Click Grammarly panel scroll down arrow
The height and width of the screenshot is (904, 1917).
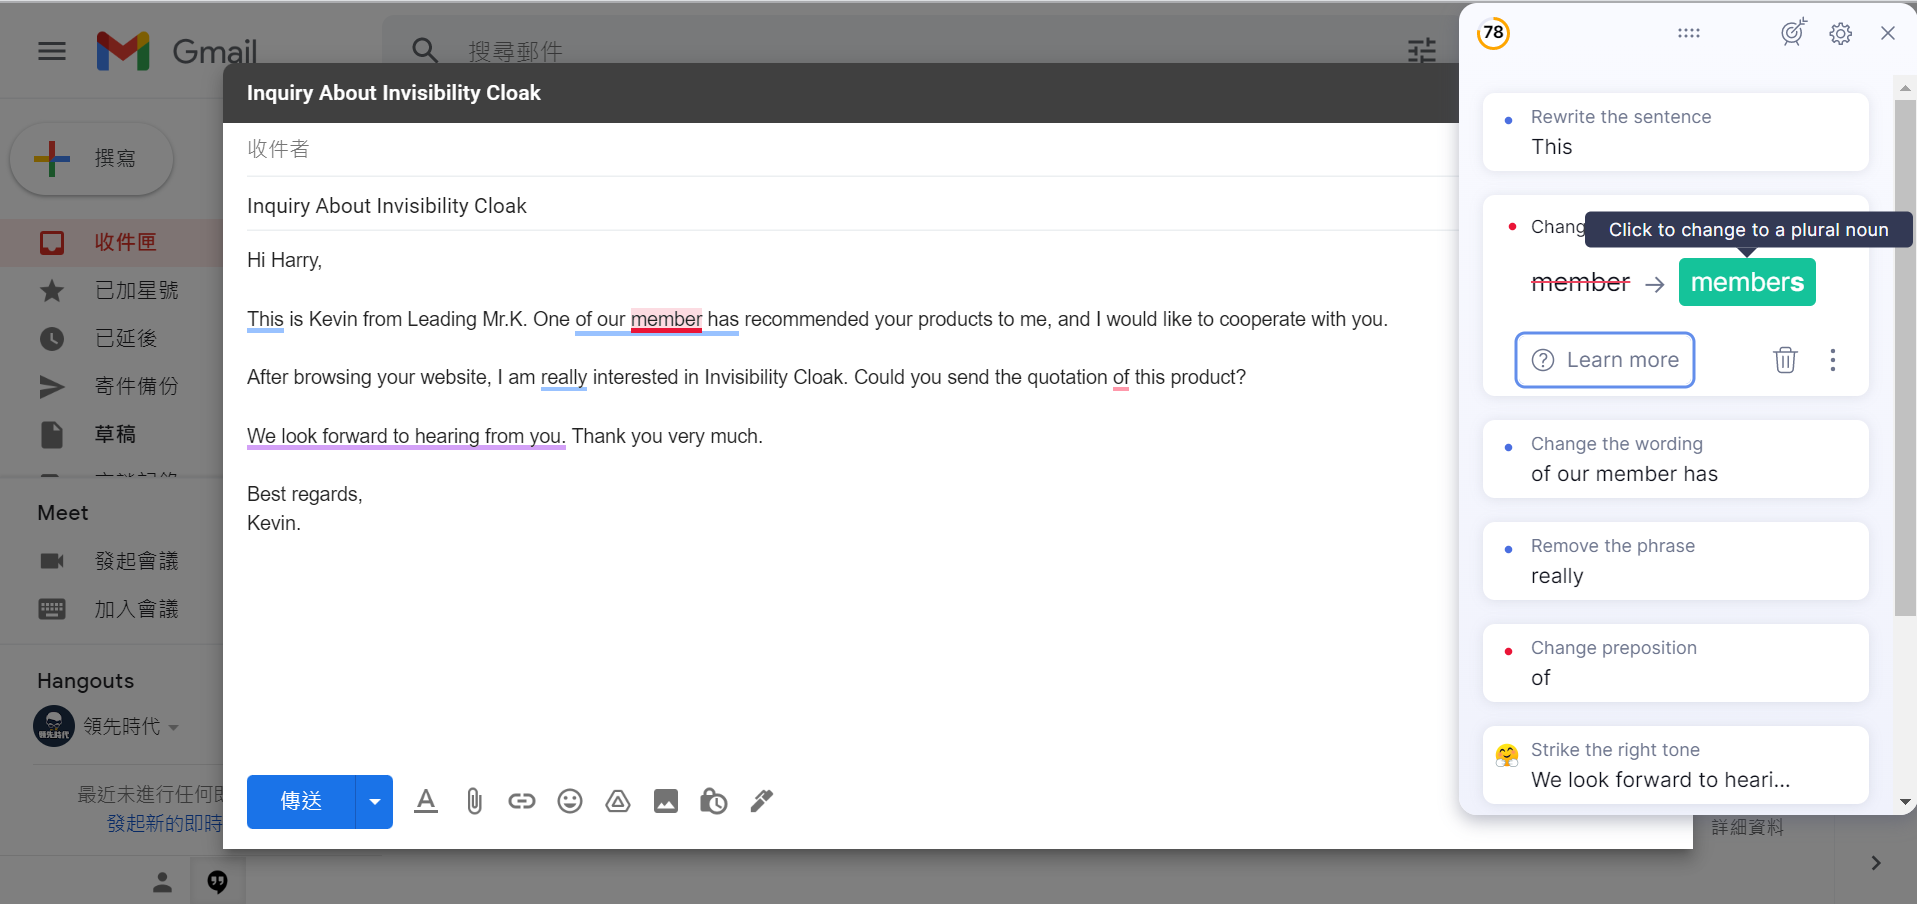[x=1906, y=802]
